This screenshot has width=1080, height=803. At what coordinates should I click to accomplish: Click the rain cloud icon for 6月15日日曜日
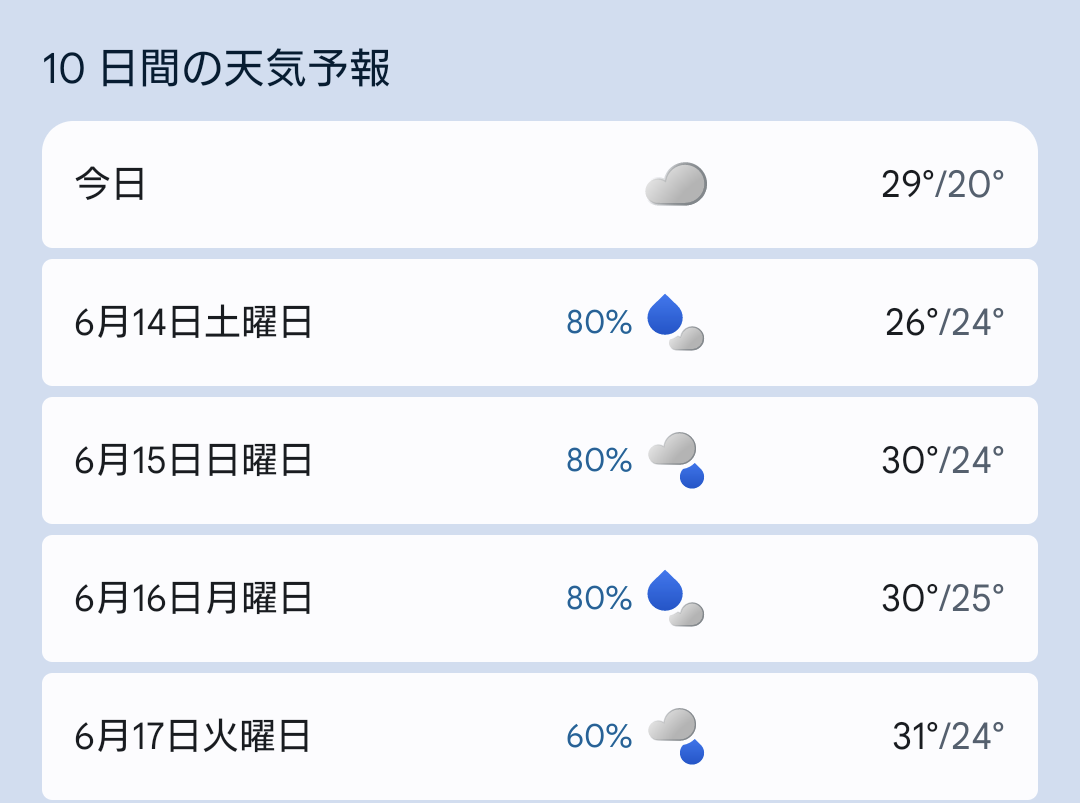[x=676, y=460]
